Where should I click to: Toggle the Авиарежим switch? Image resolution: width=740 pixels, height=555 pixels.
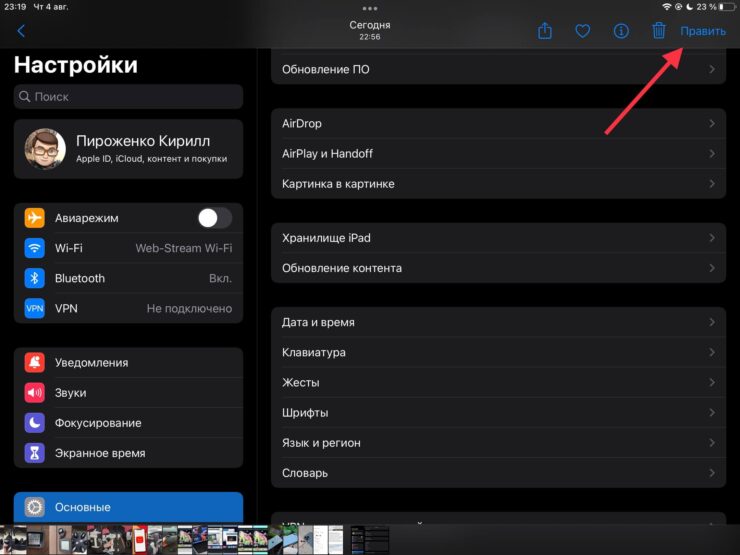[214, 218]
